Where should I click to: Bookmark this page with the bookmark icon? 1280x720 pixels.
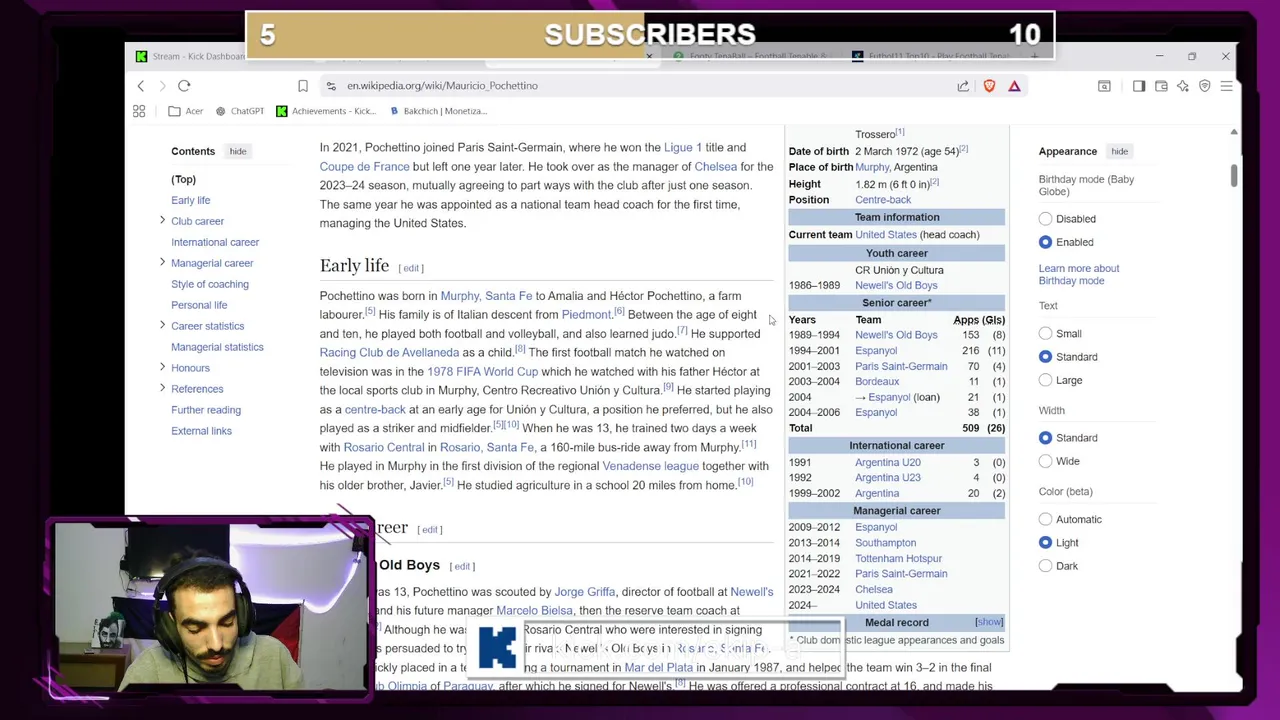[x=303, y=86]
